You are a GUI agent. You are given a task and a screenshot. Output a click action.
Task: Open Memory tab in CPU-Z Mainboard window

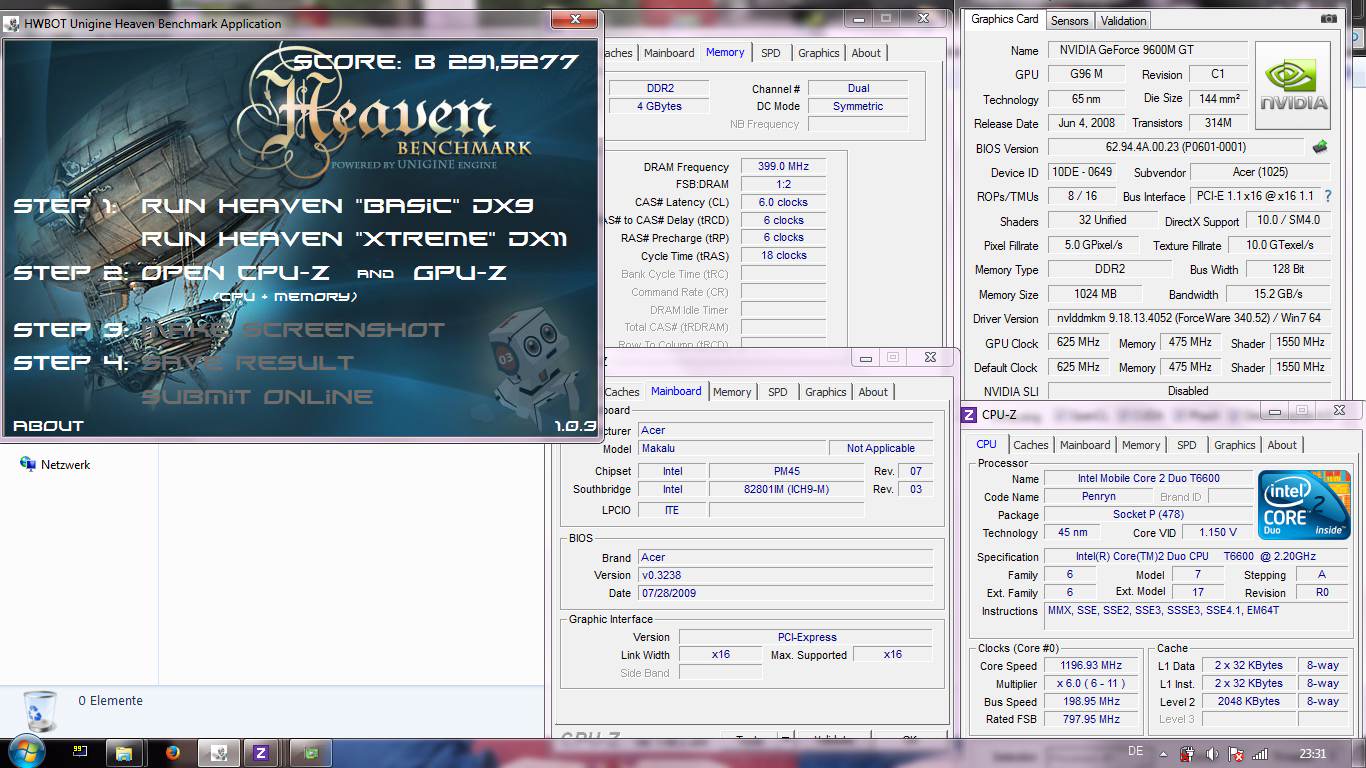(732, 392)
